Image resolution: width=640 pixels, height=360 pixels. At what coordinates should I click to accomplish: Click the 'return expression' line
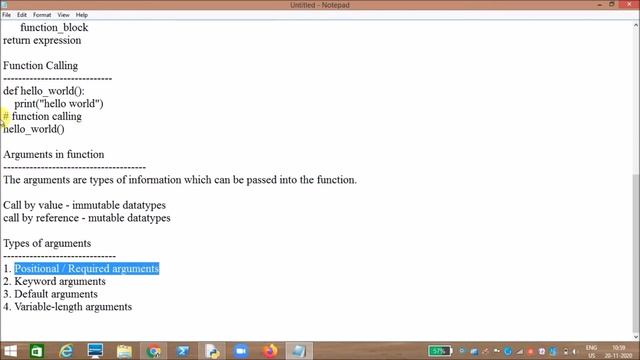click(42, 40)
